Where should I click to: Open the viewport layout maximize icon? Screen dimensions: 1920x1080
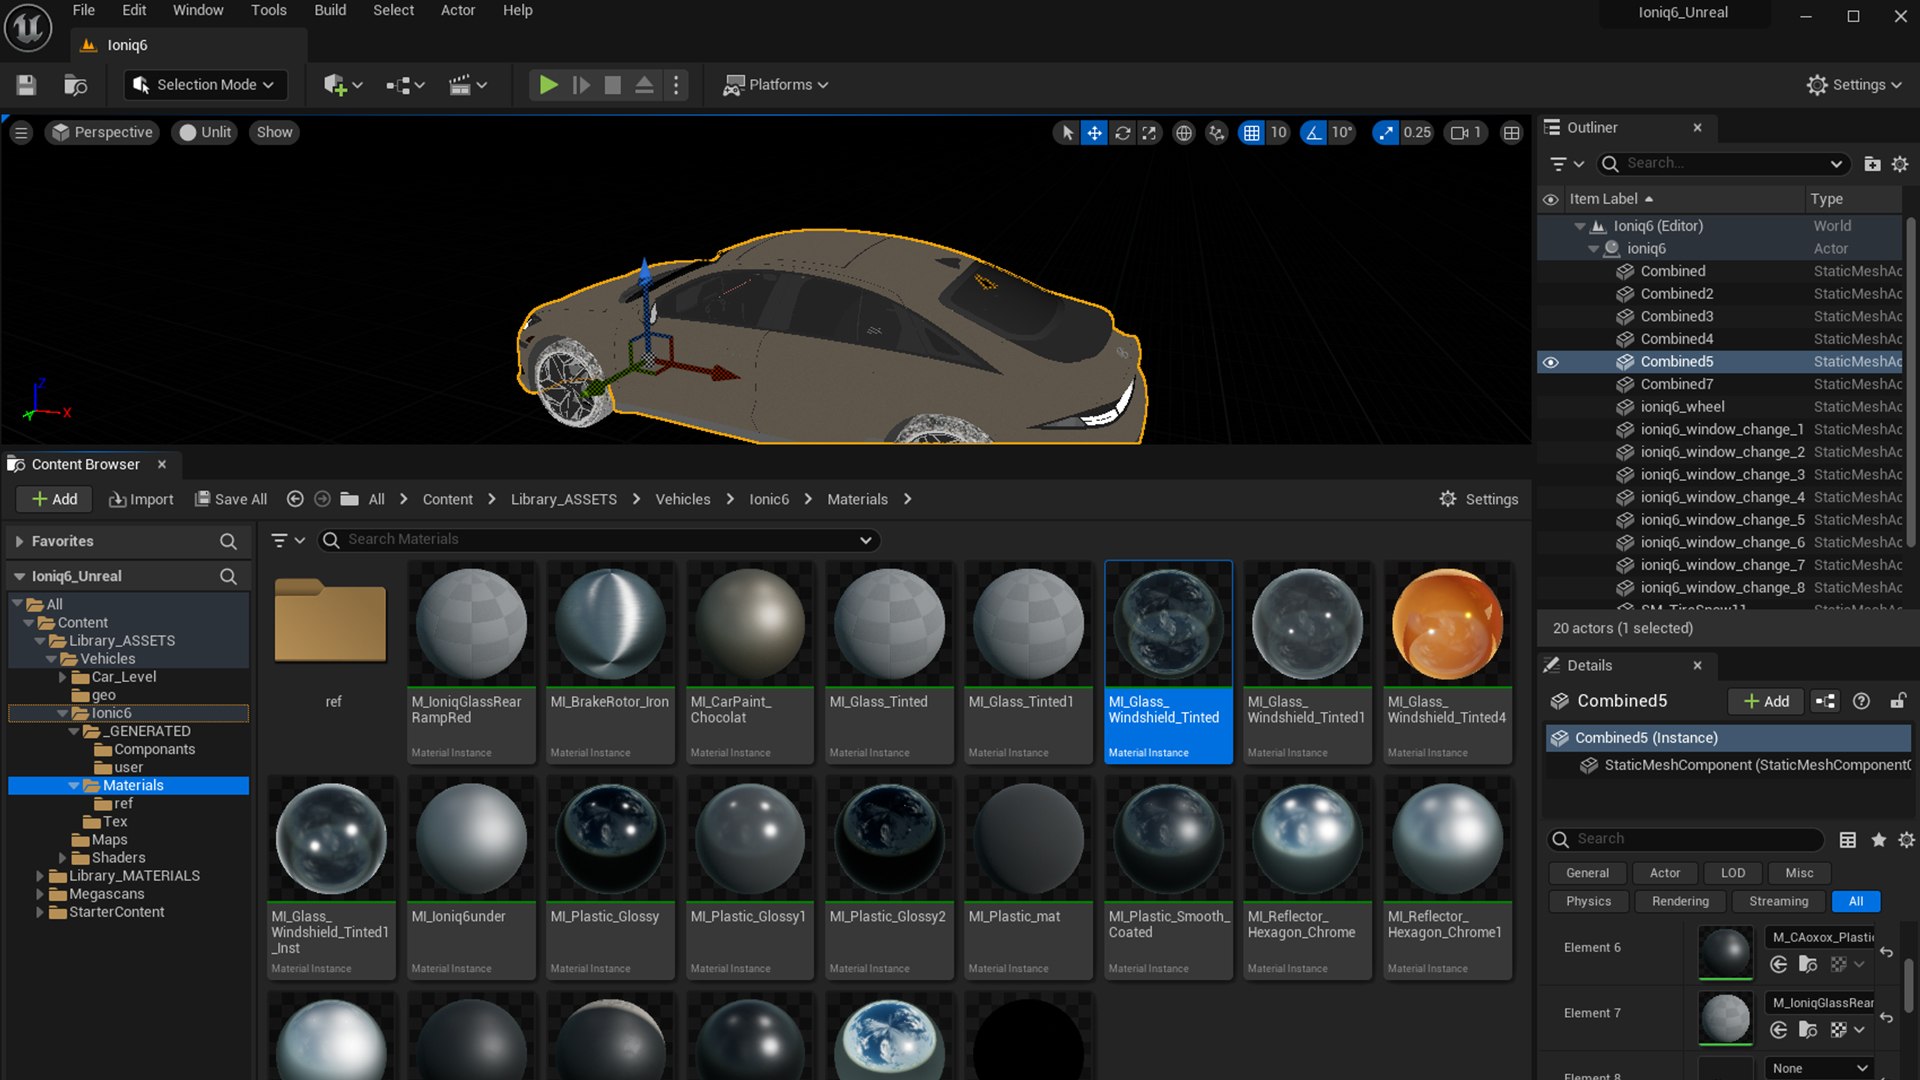[1511, 132]
